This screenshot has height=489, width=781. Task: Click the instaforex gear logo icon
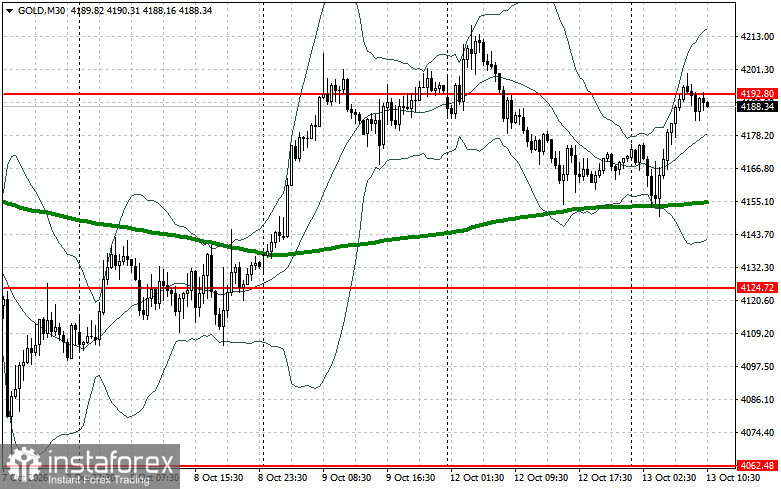coord(24,466)
